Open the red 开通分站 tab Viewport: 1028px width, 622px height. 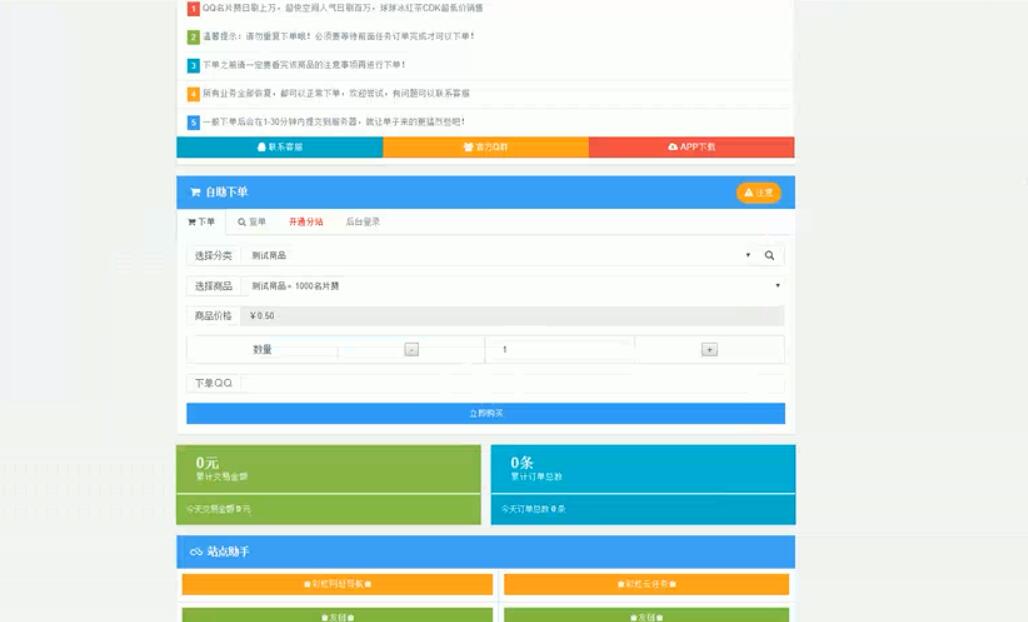pos(306,222)
